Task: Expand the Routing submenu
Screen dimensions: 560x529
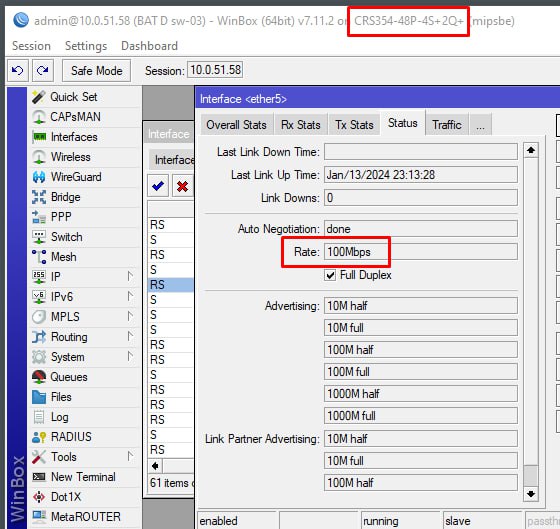Action: coord(130,337)
